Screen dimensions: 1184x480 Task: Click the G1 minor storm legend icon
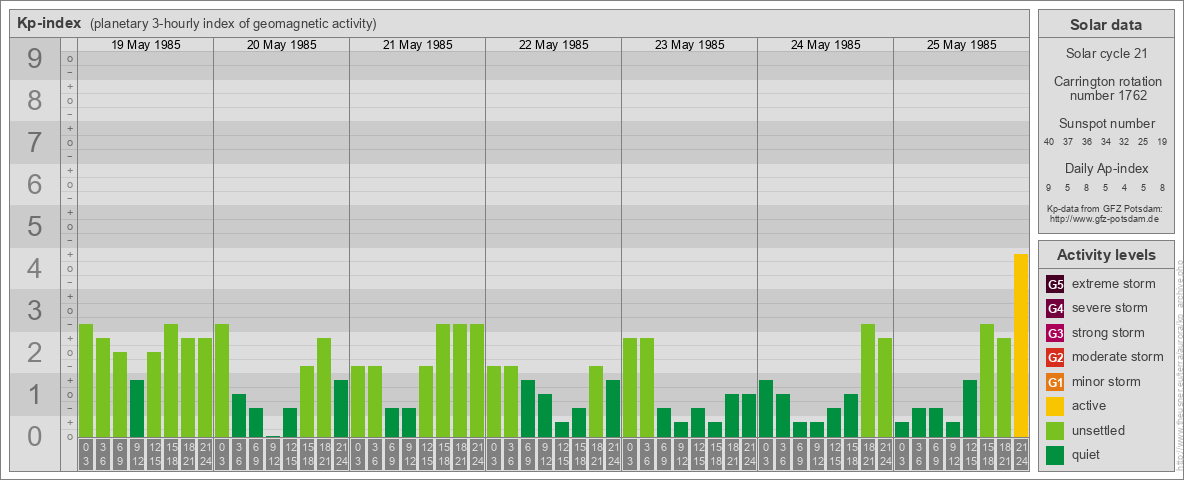(x=1056, y=382)
